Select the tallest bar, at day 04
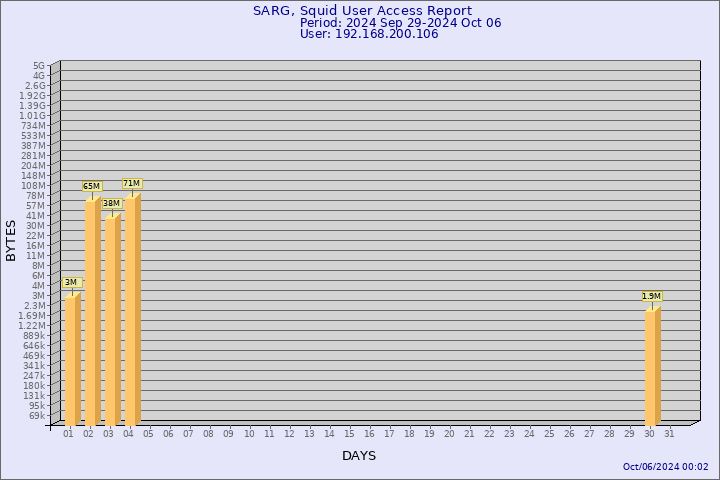 pos(132,311)
